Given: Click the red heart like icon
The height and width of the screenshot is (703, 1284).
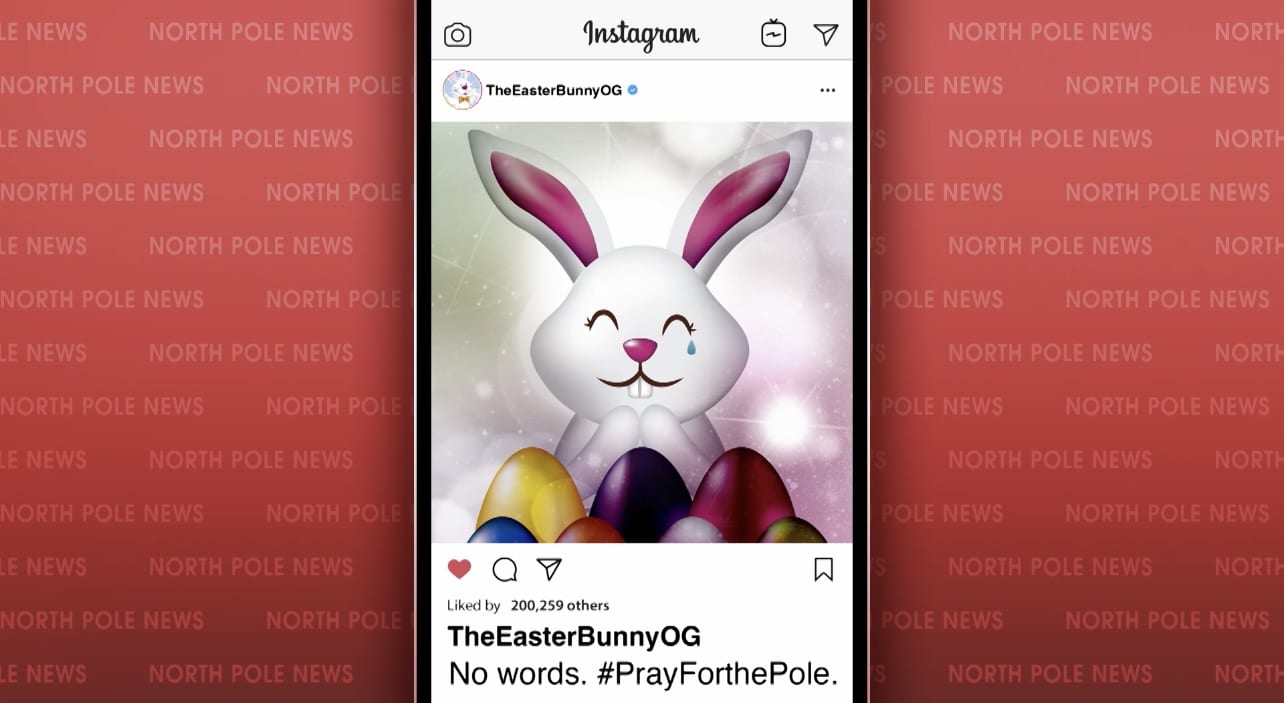Looking at the screenshot, I should (459, 569).
